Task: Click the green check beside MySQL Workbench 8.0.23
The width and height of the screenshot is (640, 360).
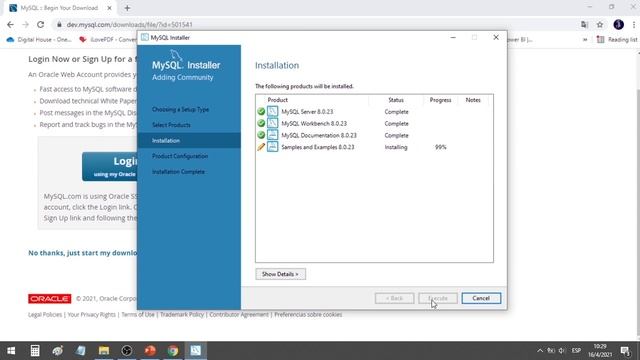Action: coord(261,123)
